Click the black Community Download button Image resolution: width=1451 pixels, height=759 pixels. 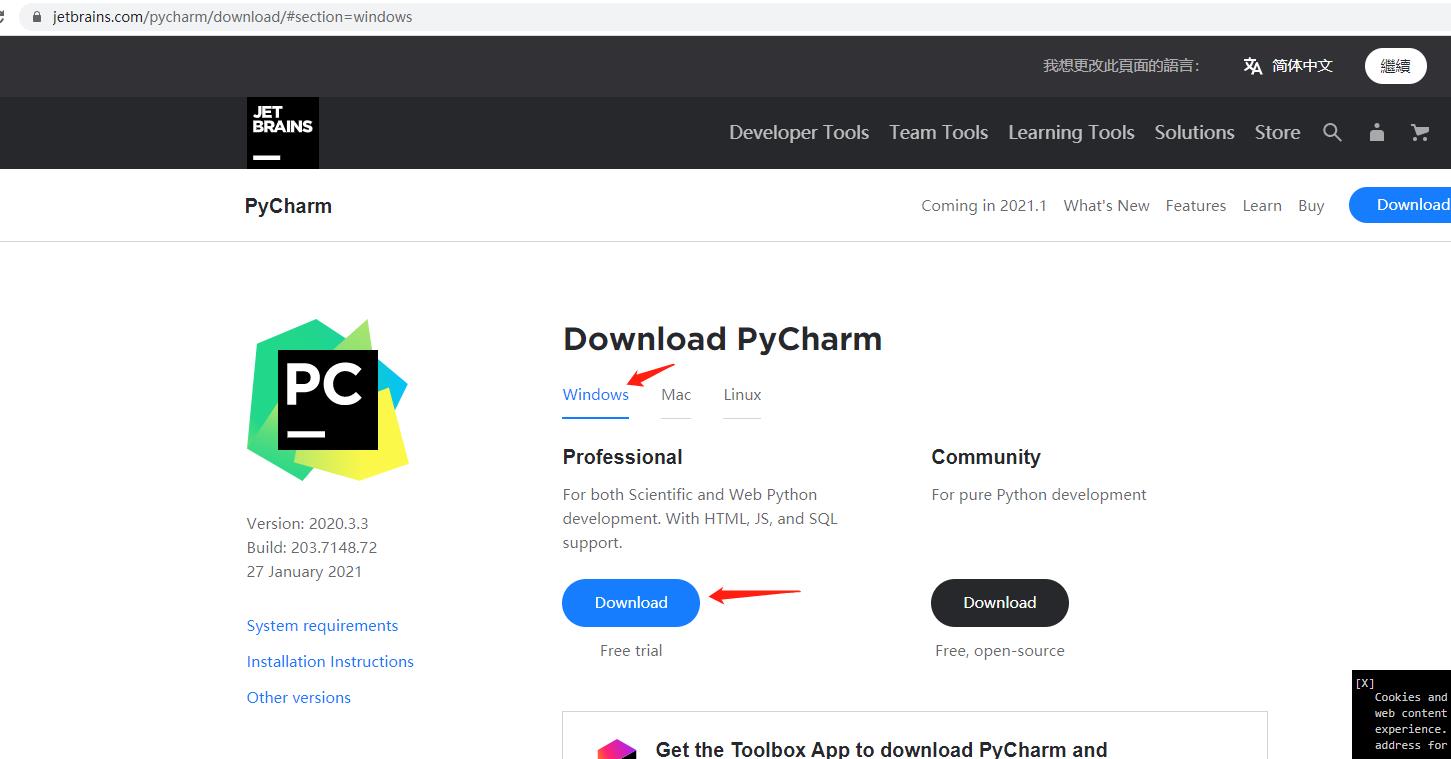point(1000,603)
